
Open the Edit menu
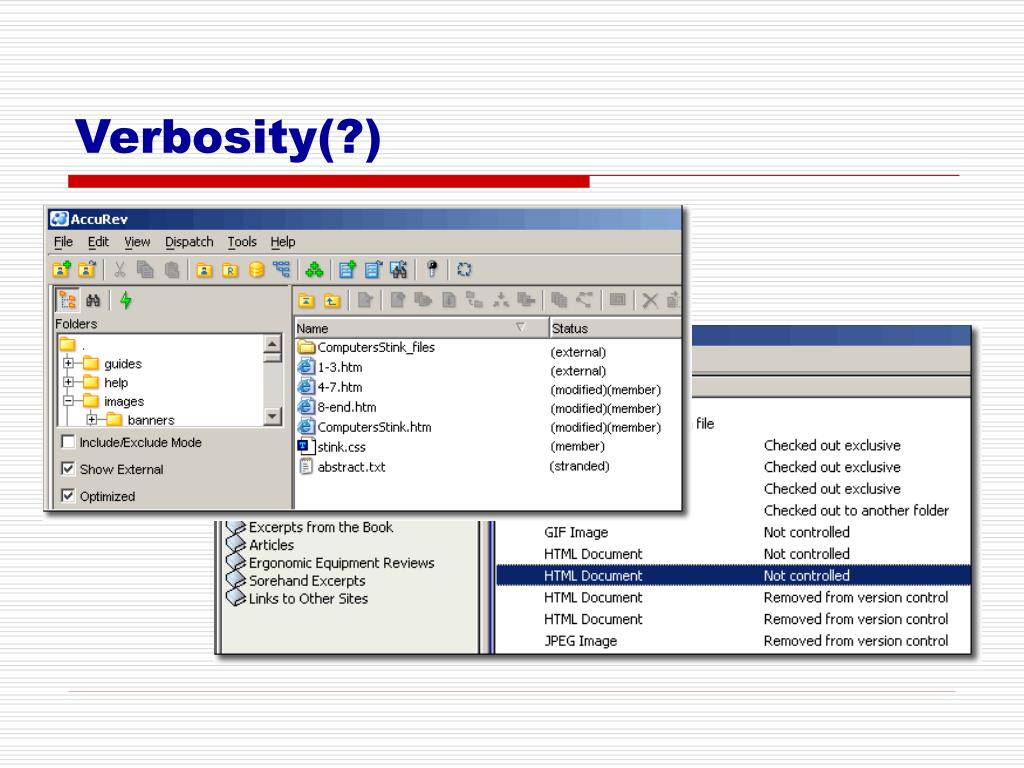pyautogui.click(x=98, y=242)
